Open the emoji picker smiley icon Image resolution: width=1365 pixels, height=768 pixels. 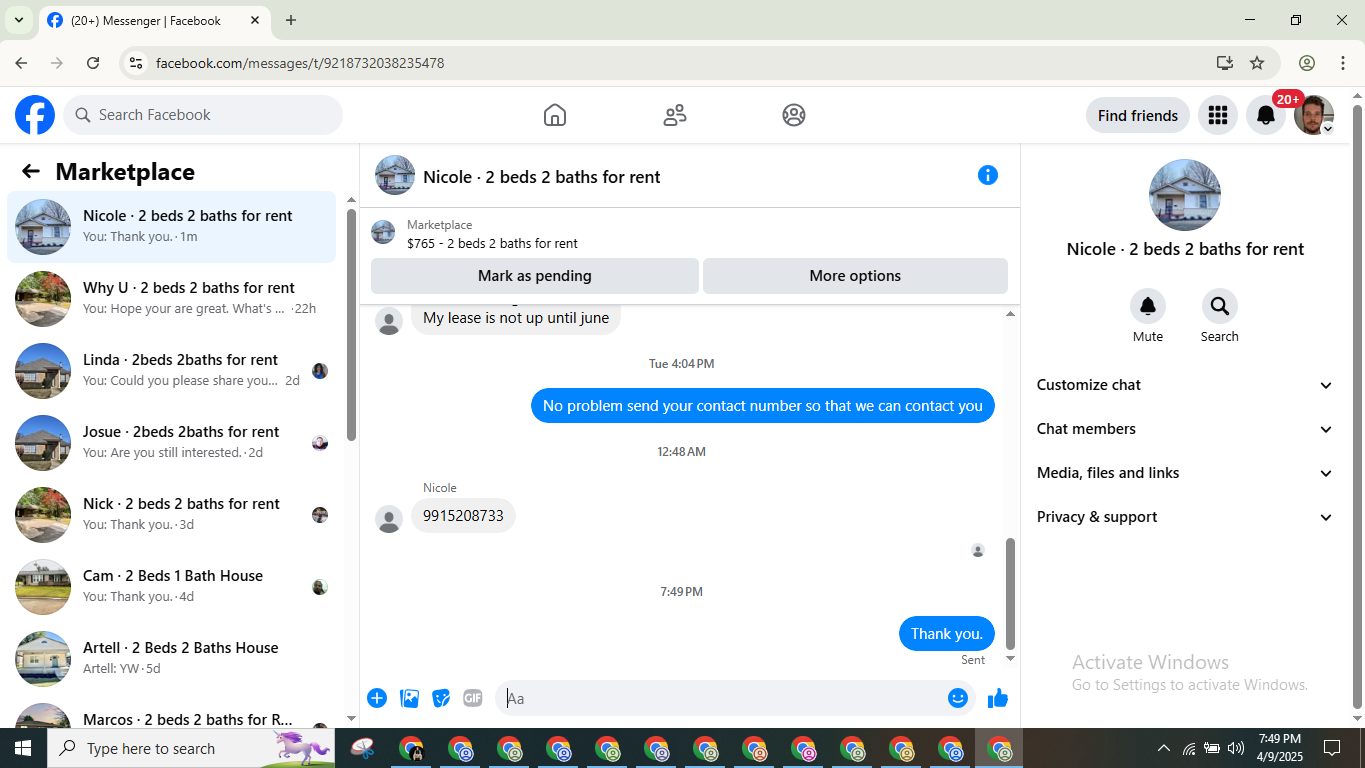958,698
